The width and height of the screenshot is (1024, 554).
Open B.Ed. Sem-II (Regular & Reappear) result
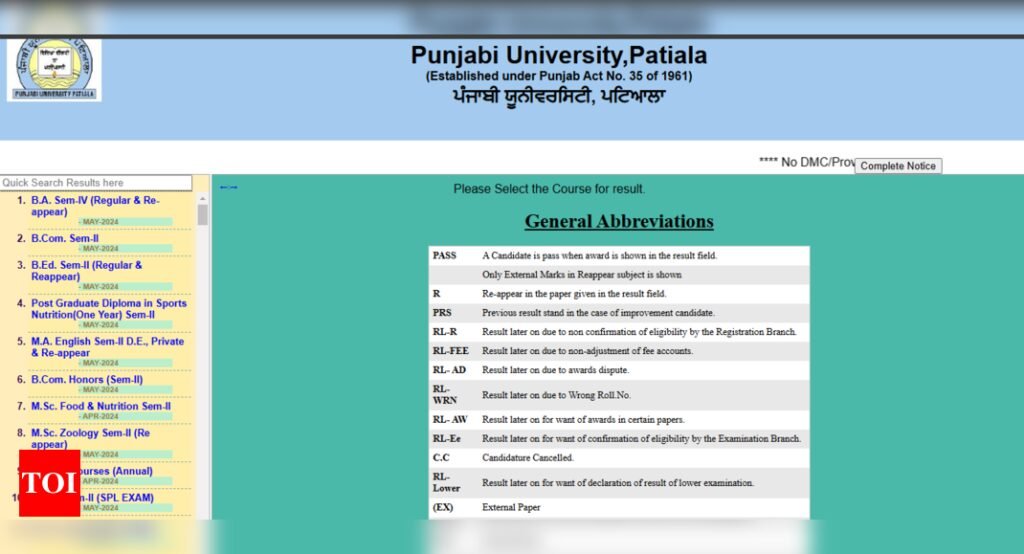pos(86,270)
